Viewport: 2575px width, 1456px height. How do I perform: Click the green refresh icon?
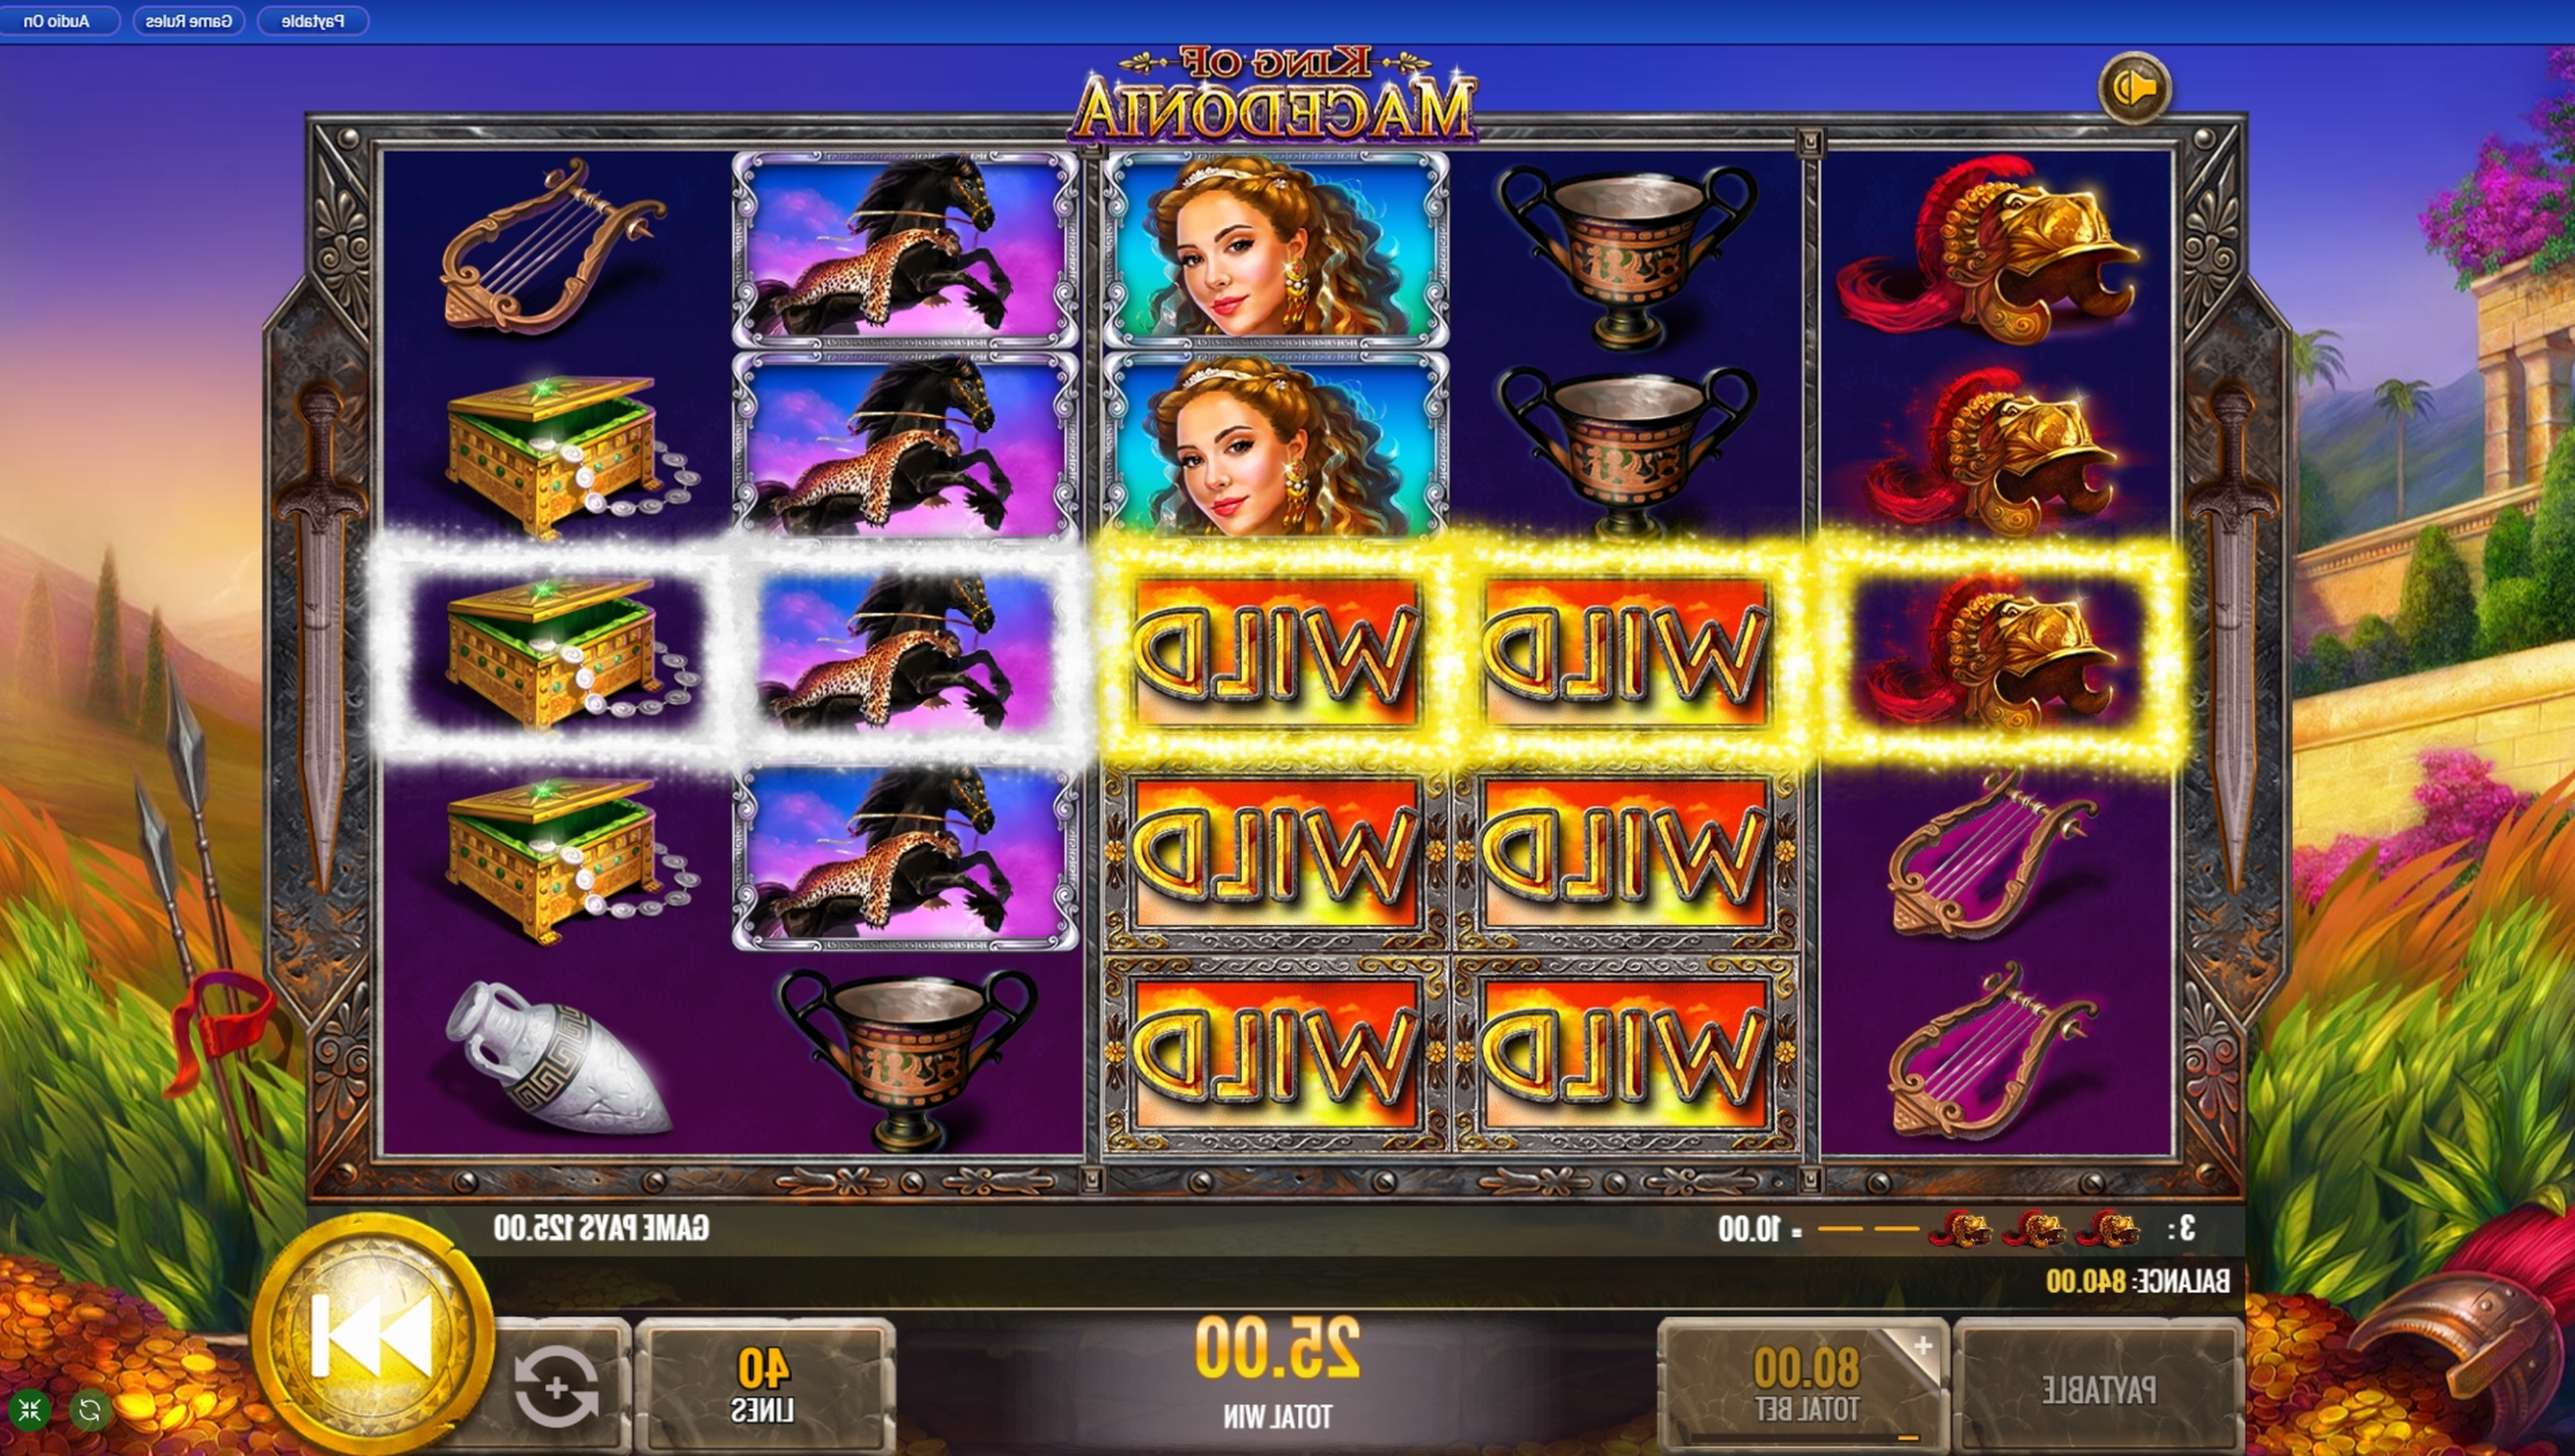point(90,1411)
